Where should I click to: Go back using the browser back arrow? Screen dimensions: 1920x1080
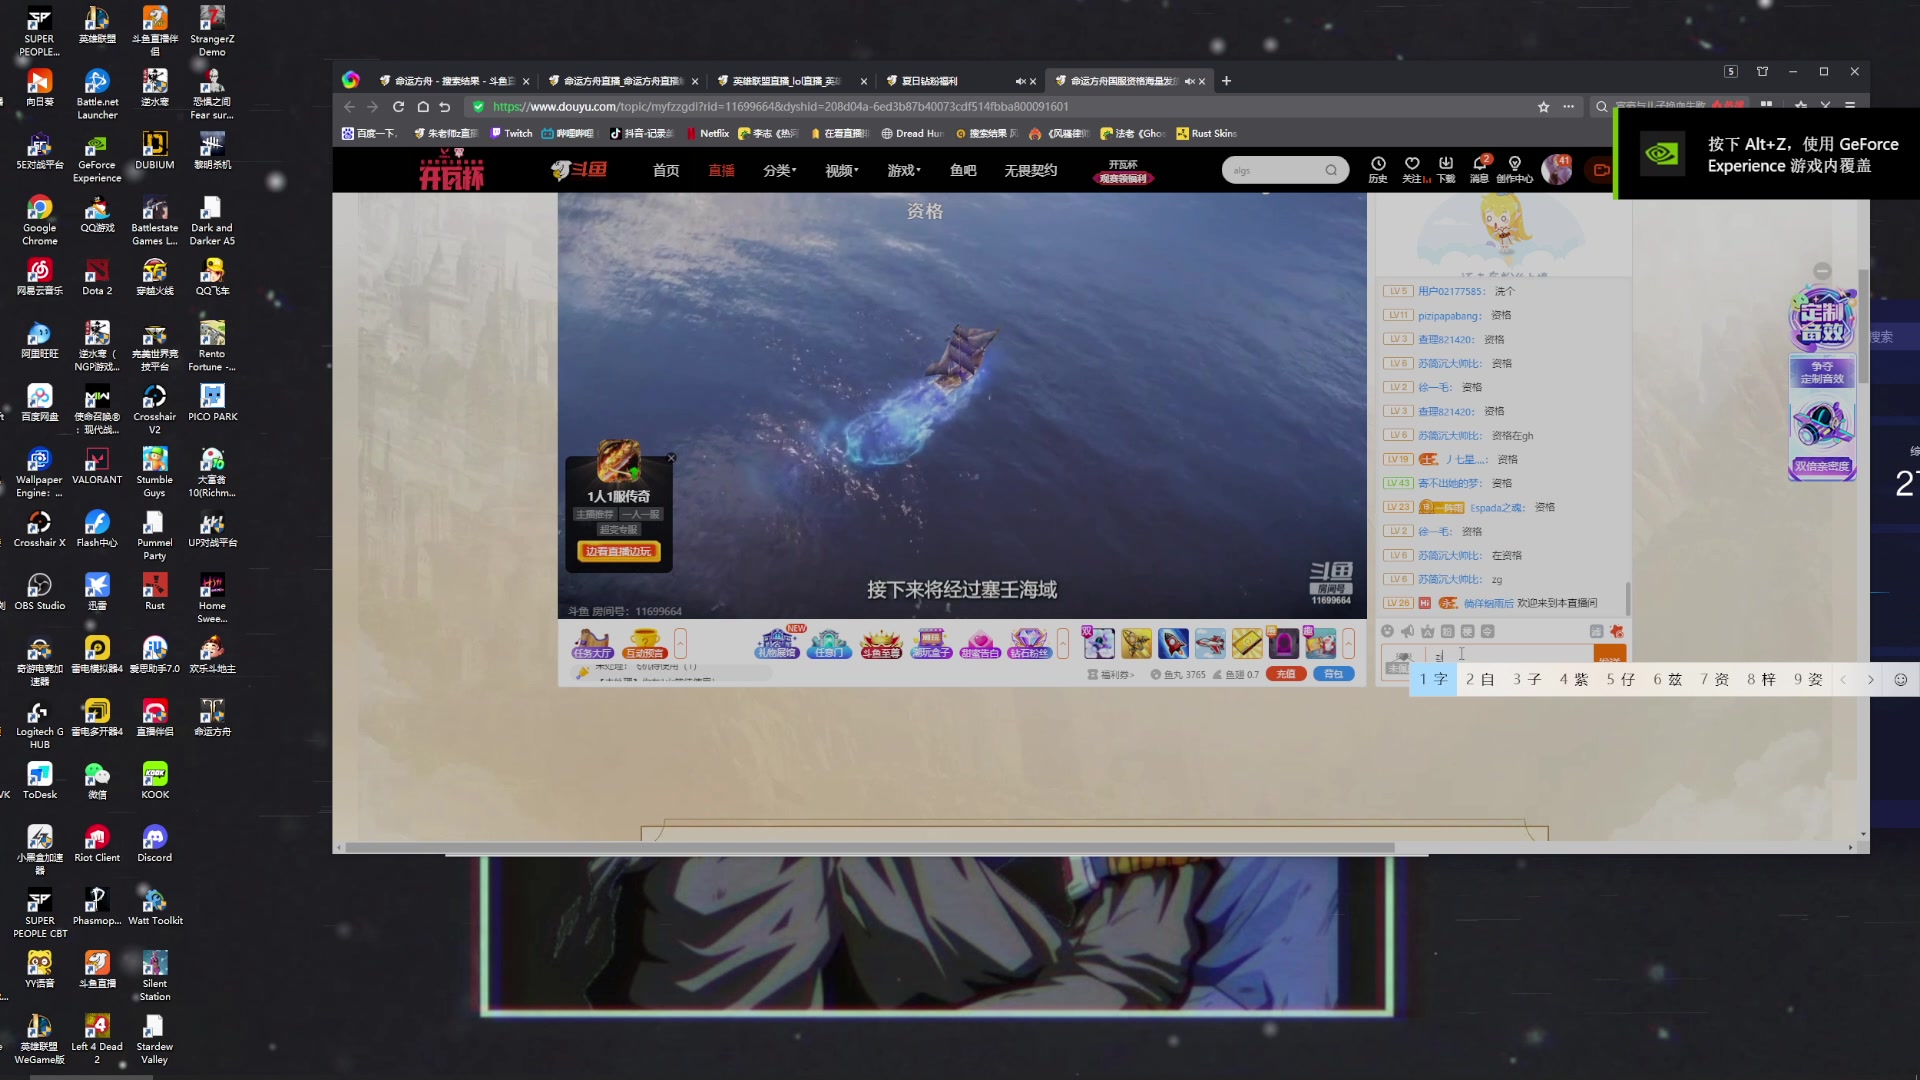(349, 107)
